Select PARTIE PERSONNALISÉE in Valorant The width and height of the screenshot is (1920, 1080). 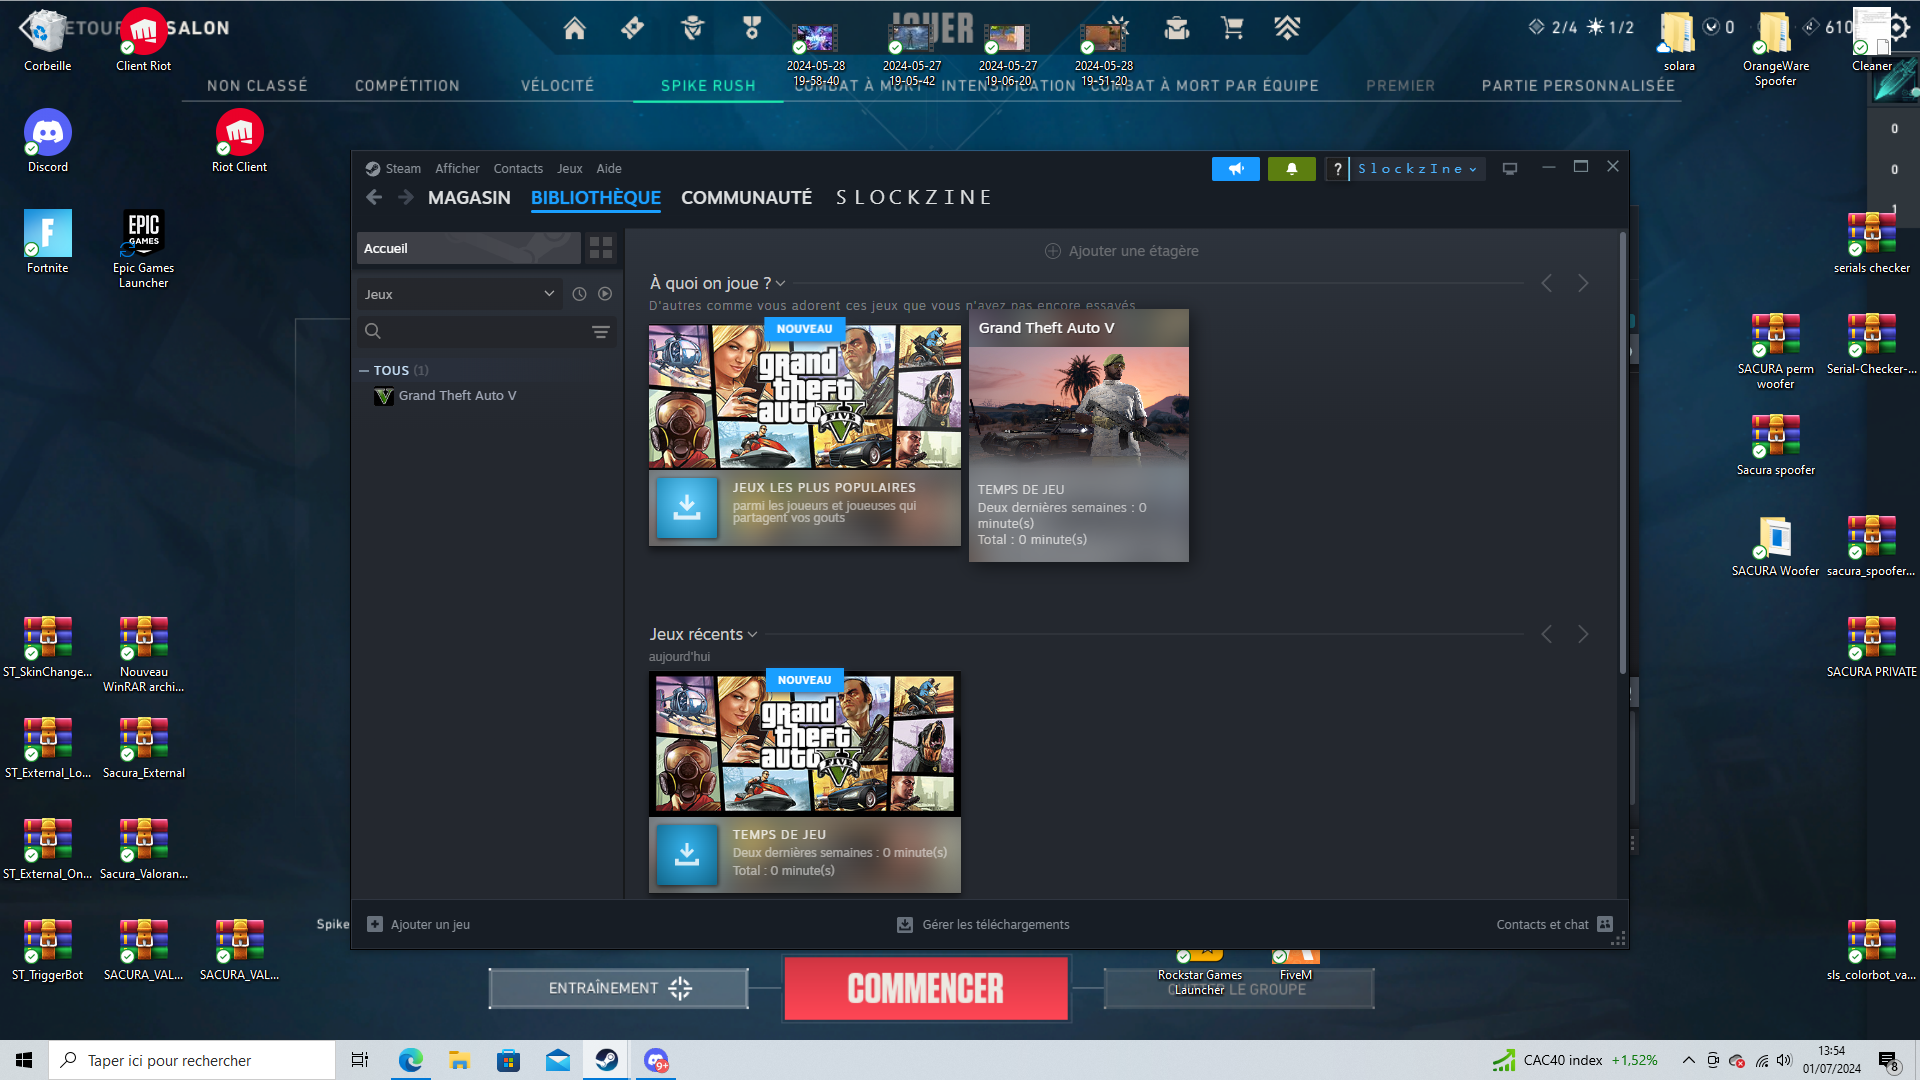click(x=1578, y=86)
